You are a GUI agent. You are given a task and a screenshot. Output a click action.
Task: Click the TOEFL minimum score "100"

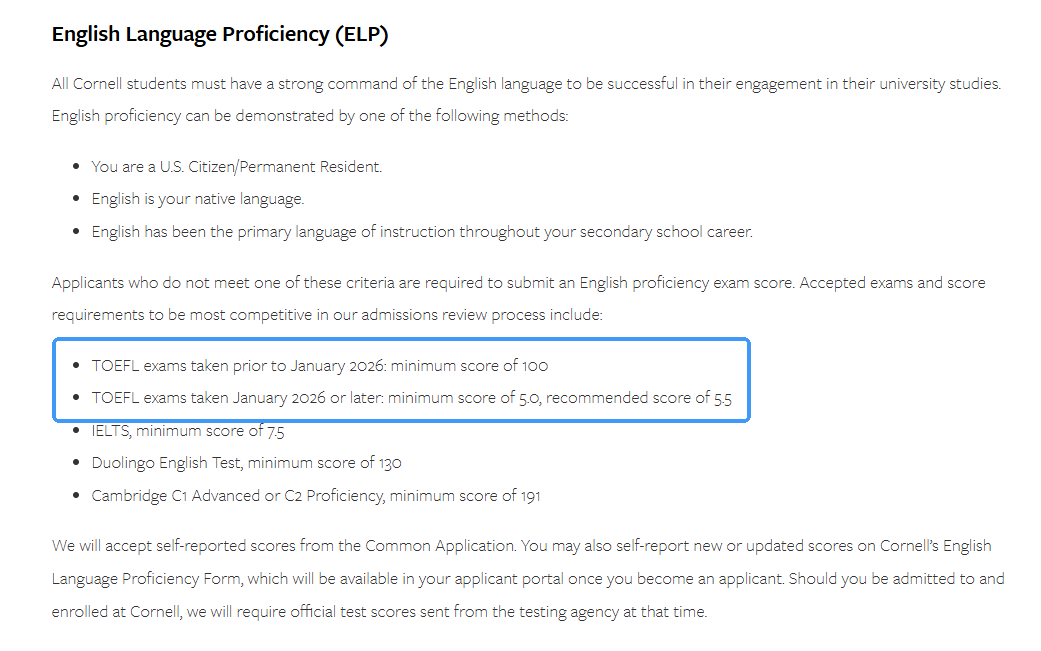coord(534,365)
